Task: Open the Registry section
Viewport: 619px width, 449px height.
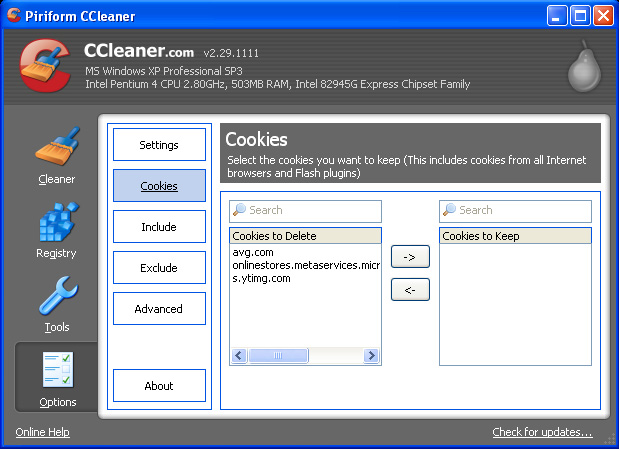Action: click(x=57, y=231)
